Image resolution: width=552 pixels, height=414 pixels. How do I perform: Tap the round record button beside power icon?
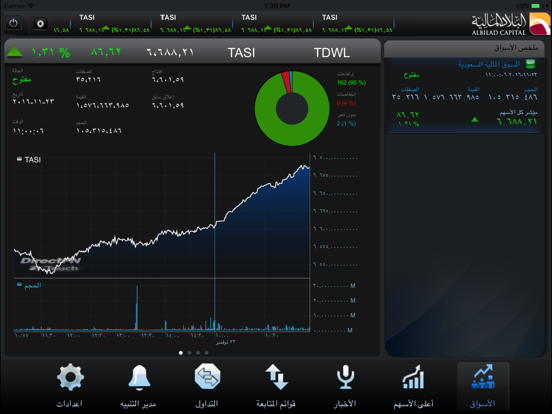coord(40,24)
